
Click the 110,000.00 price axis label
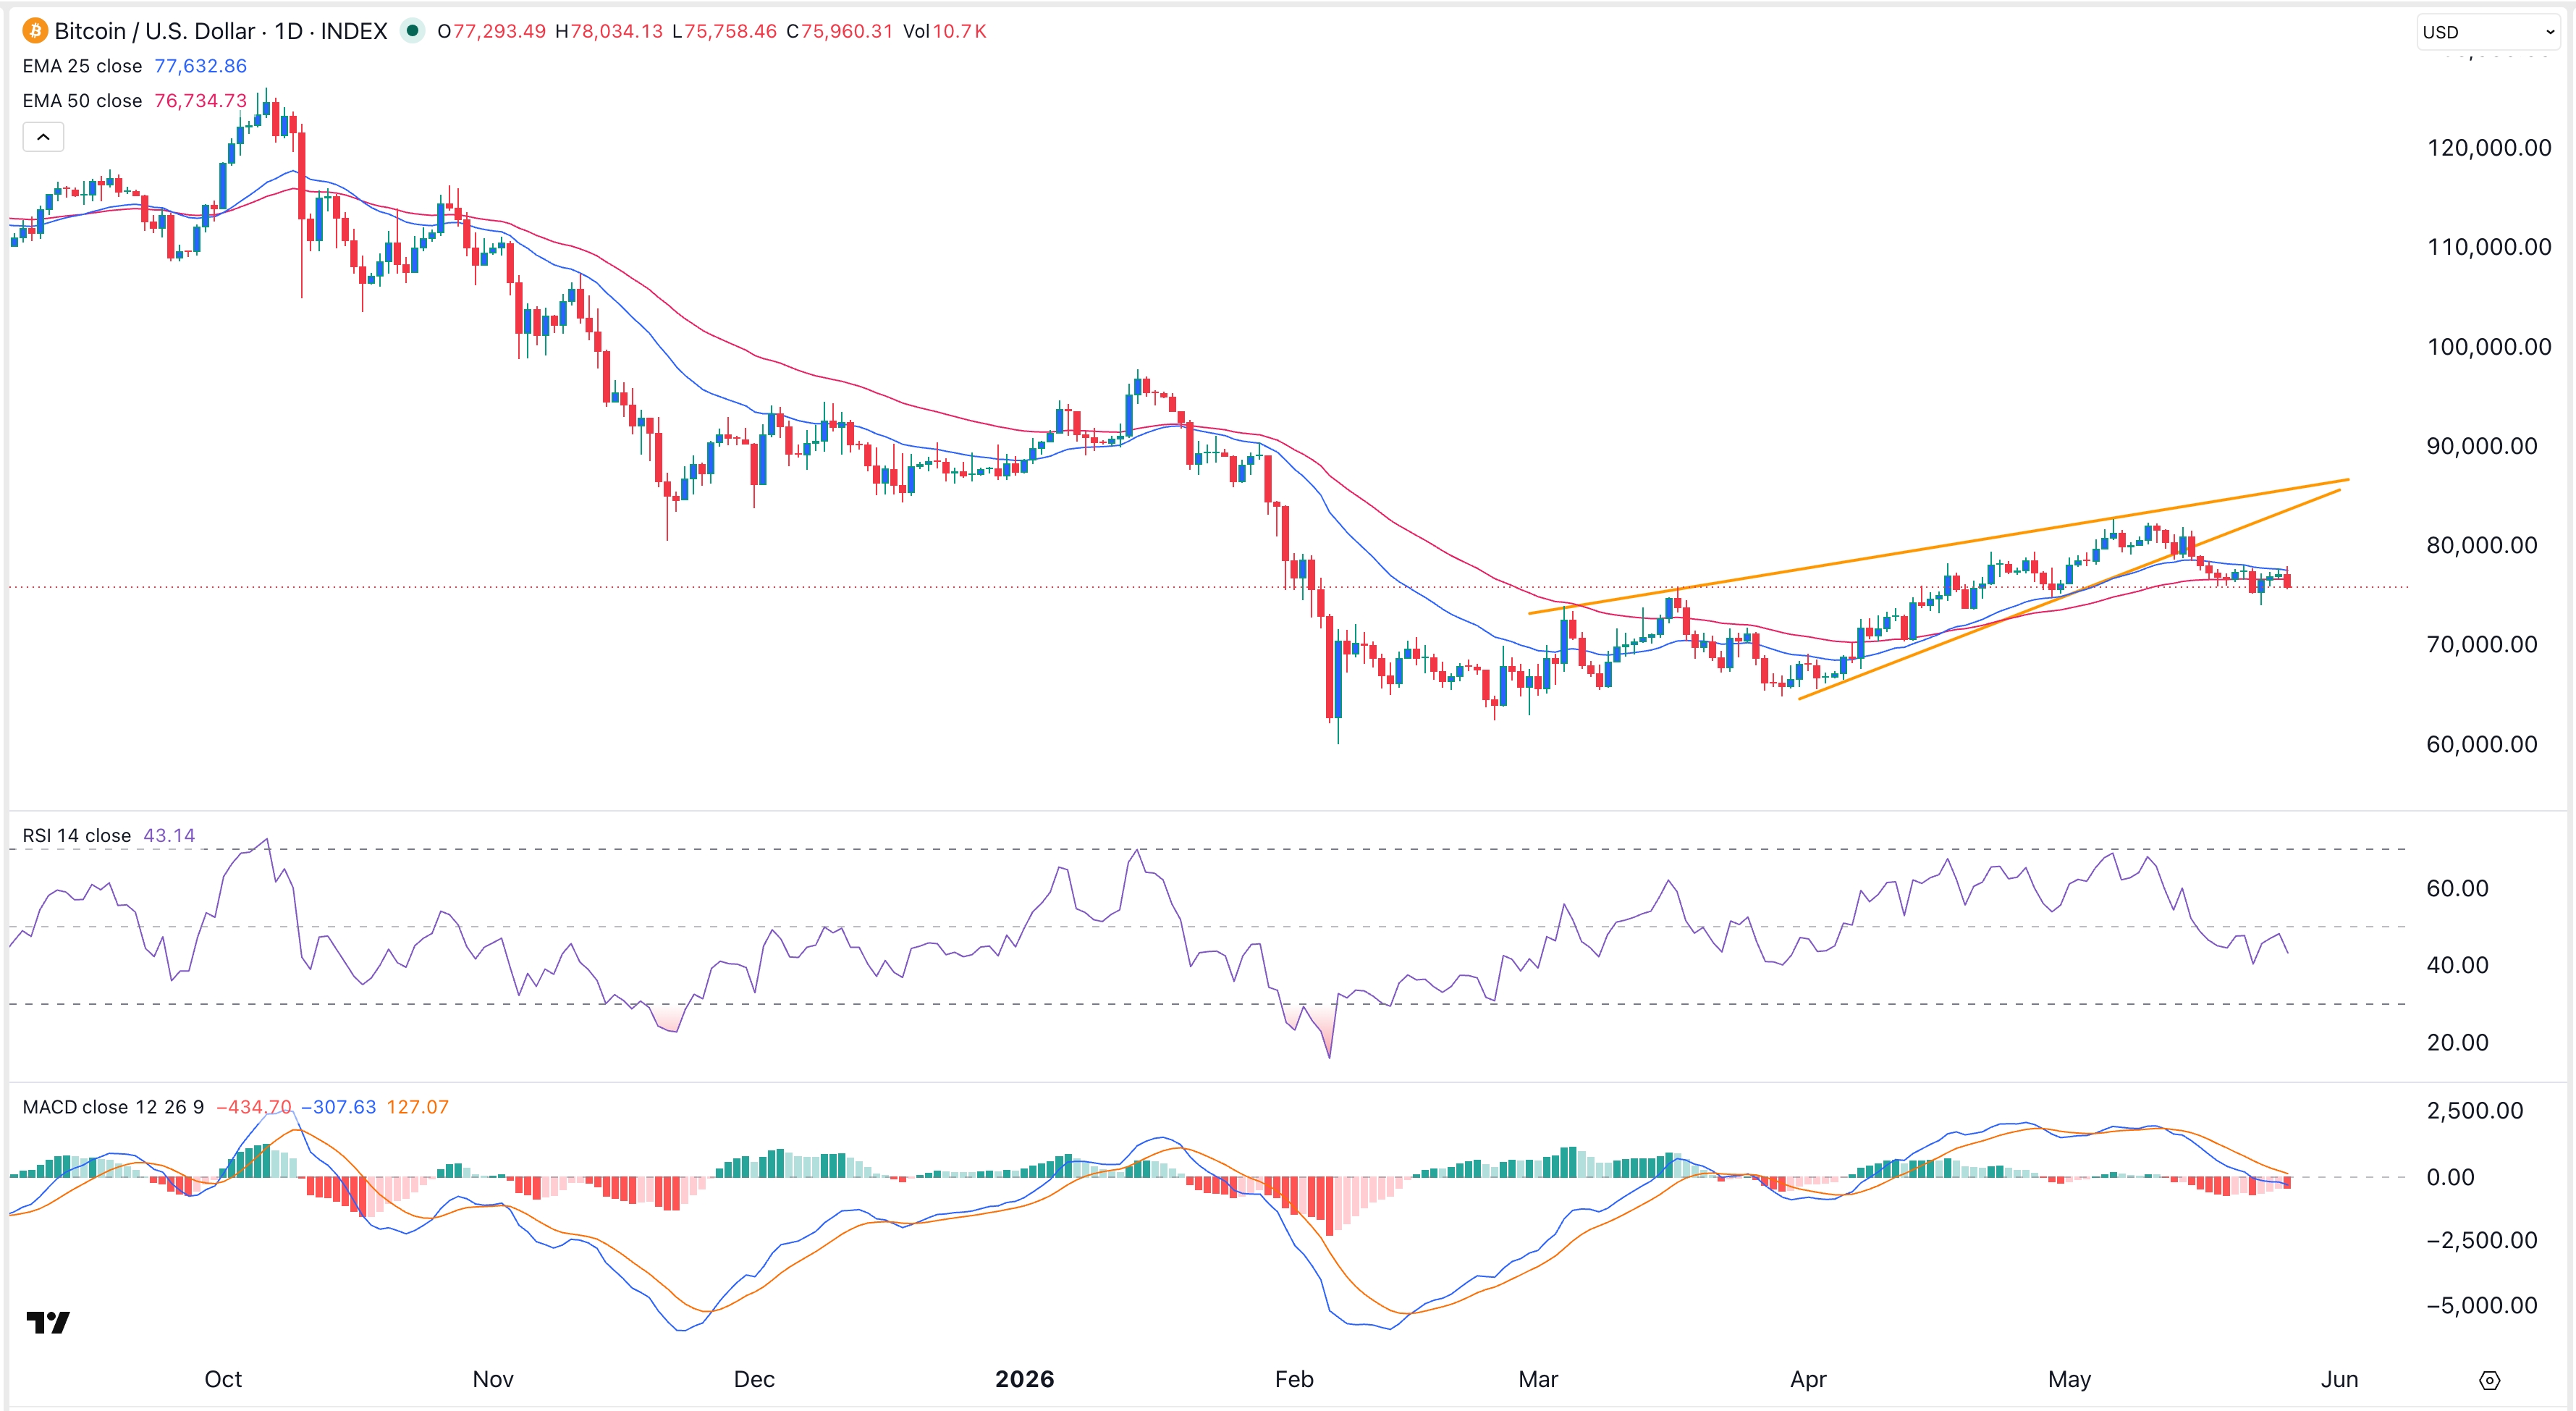[2489, 247]
